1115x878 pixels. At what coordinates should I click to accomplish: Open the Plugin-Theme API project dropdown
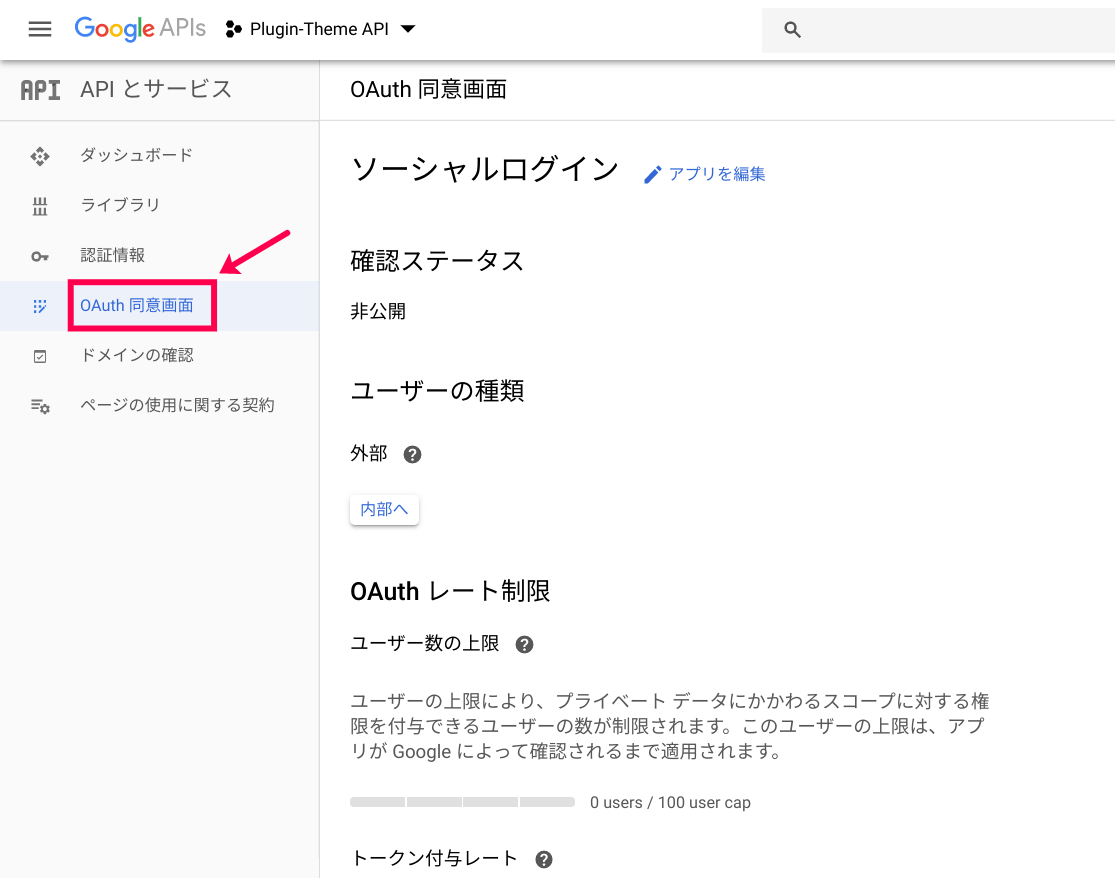tap(320, 29)
